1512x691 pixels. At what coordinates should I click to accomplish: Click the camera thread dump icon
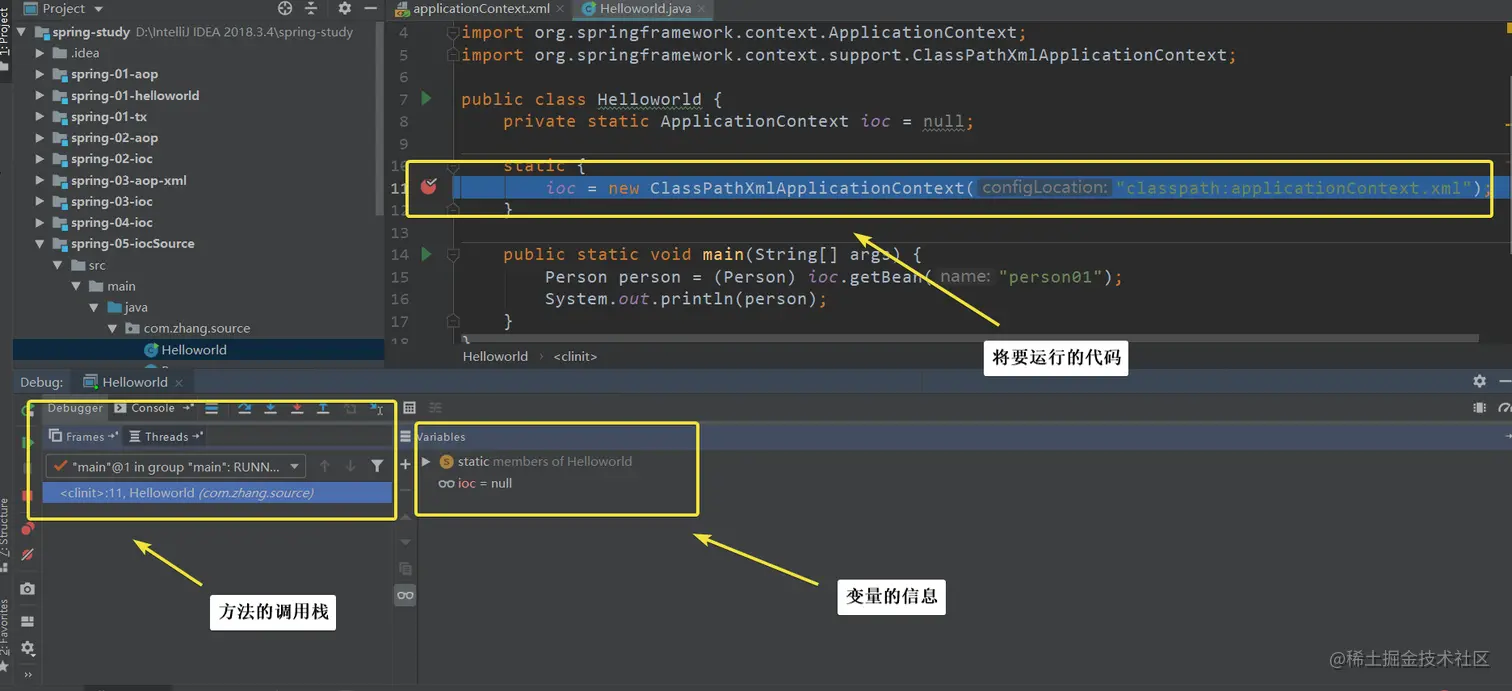coord(28,589)
